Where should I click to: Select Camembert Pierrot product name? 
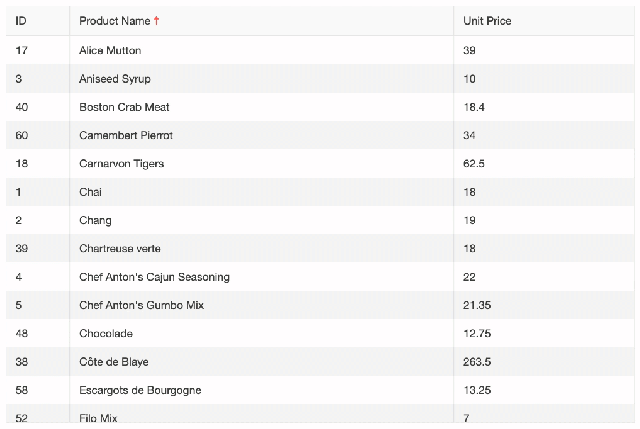126,135
